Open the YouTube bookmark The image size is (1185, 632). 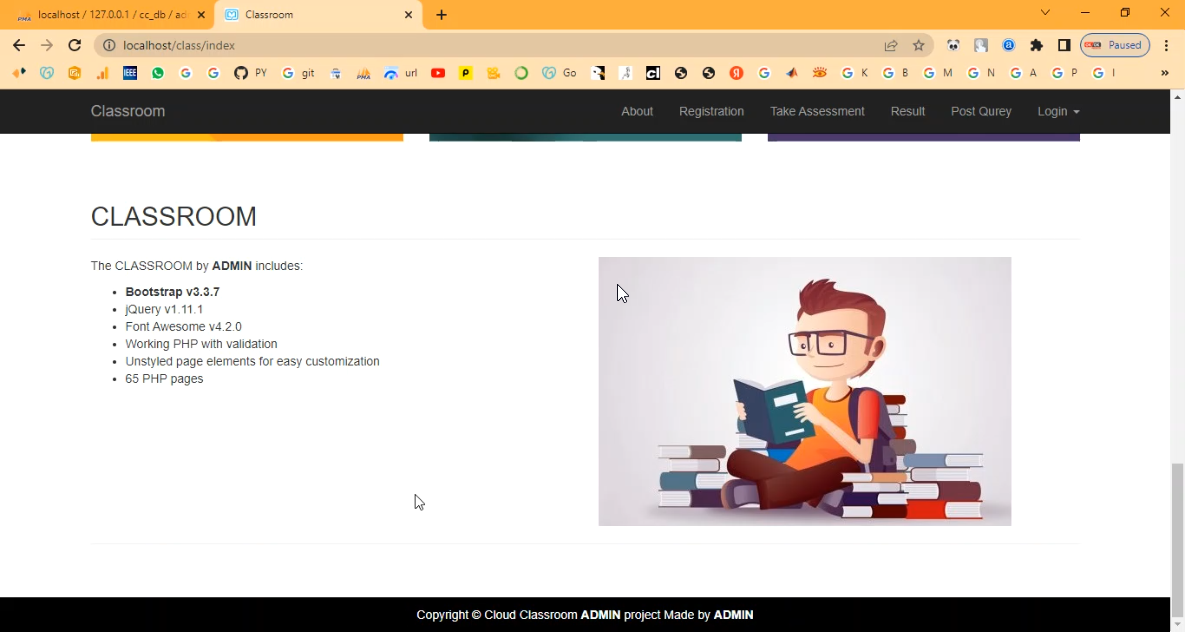coord(438,73)
